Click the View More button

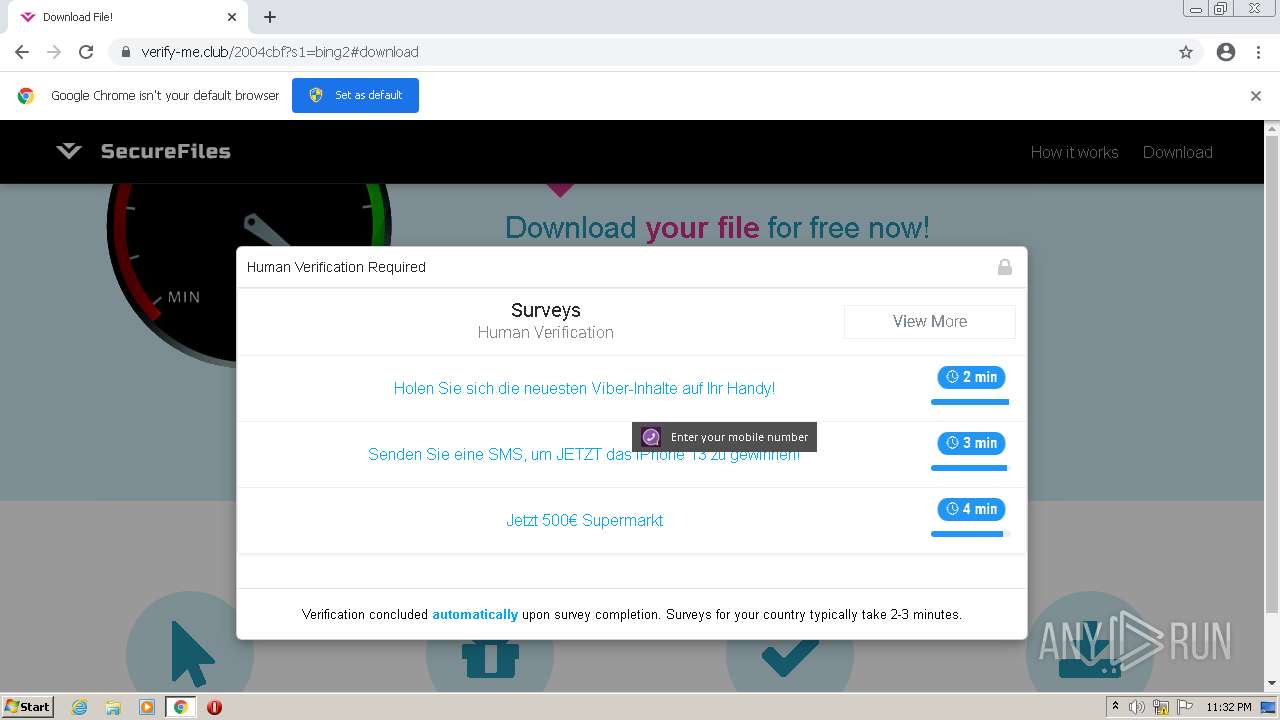click(x=929, y=321)
